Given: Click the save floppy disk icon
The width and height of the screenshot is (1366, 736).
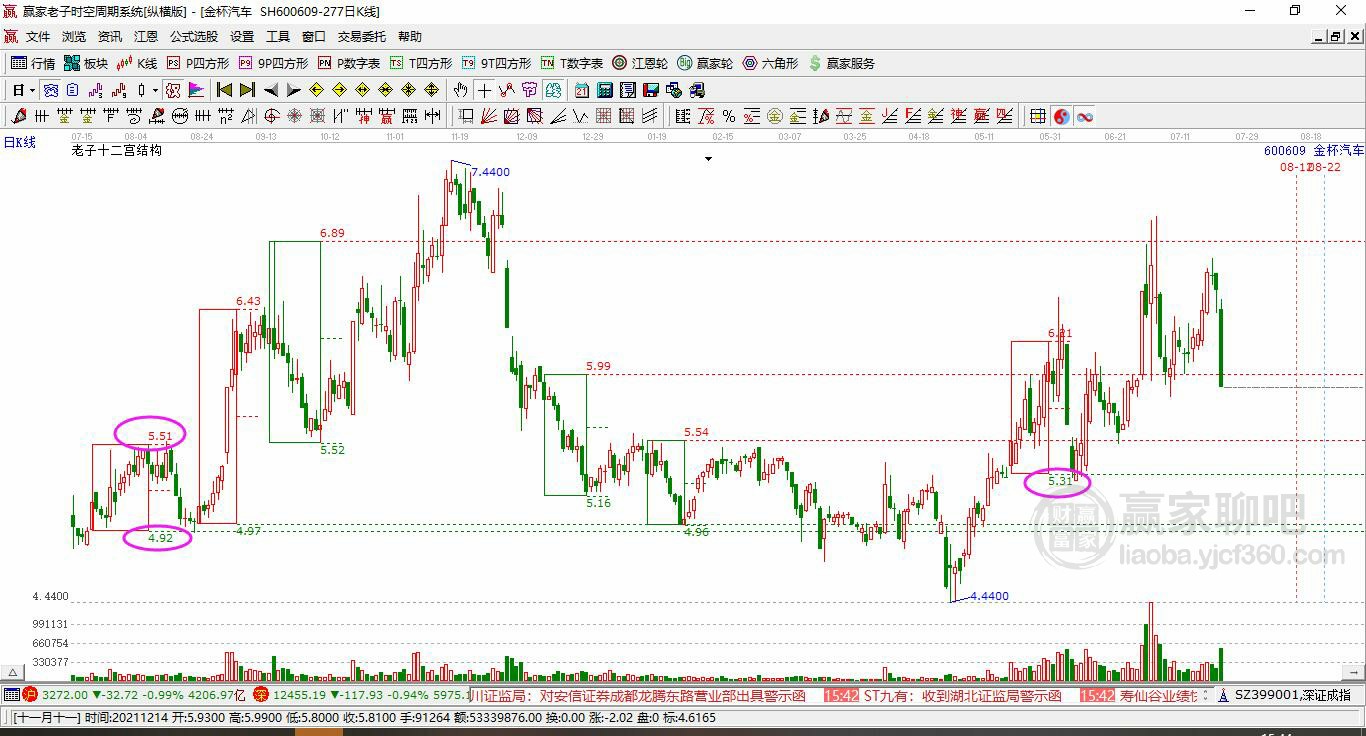Looking at the screenshot, I should pyautogui.click(x=651, y=90).
